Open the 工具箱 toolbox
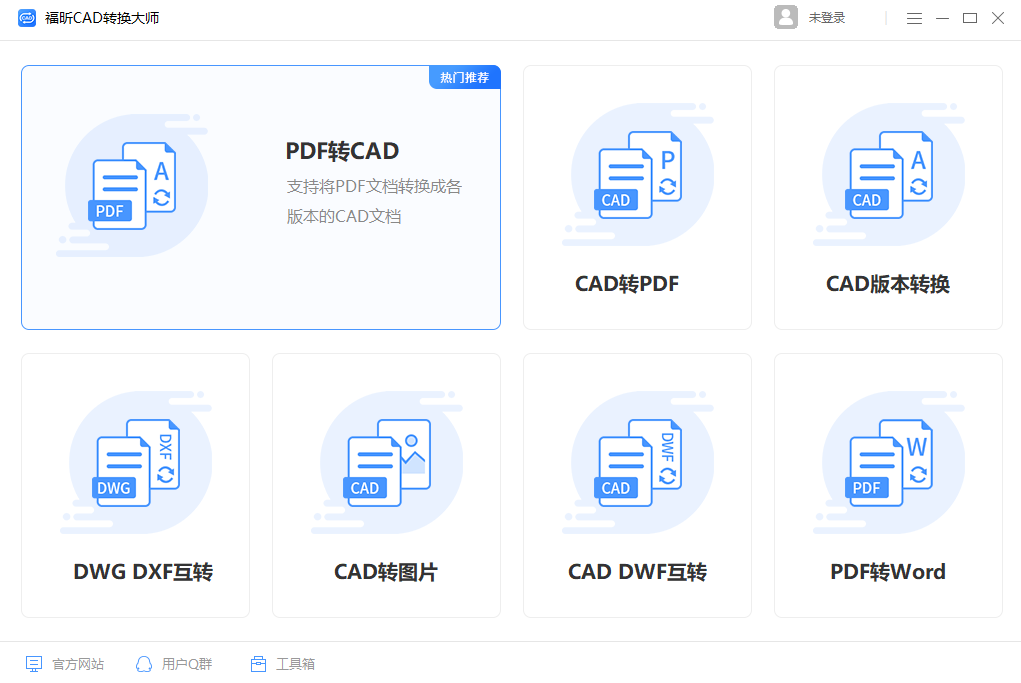 click(284, 664)
